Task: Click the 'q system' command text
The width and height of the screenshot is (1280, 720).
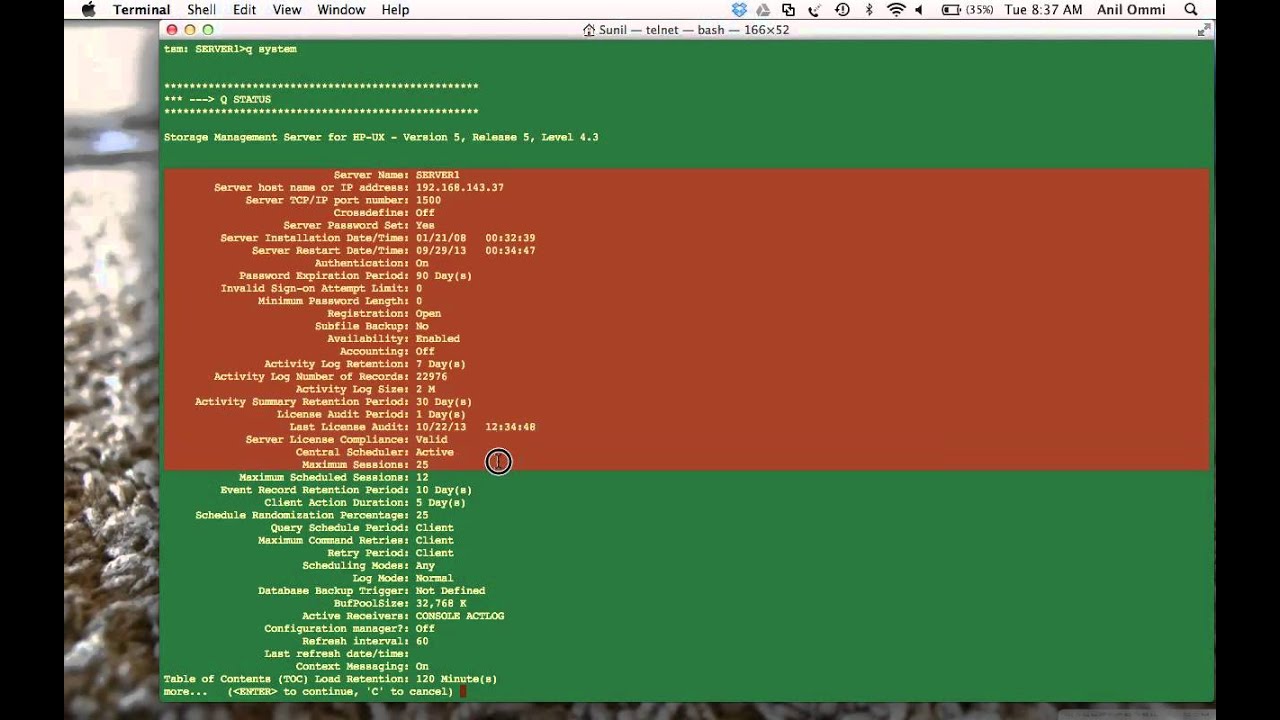Action: (271, 49)
